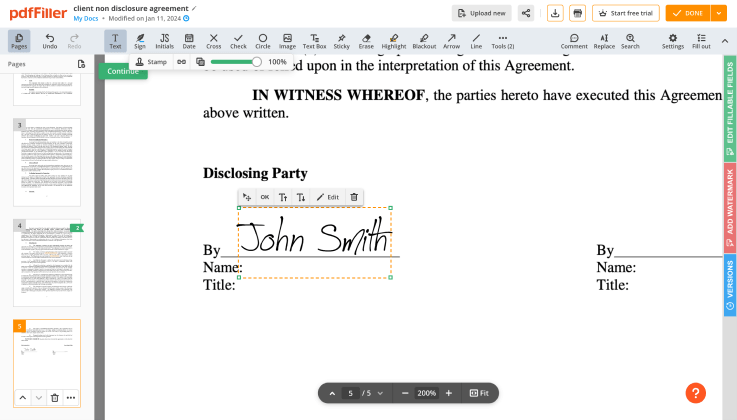Expand the DONE button dropdown arrow
The image size is (737, 420).
718,13
